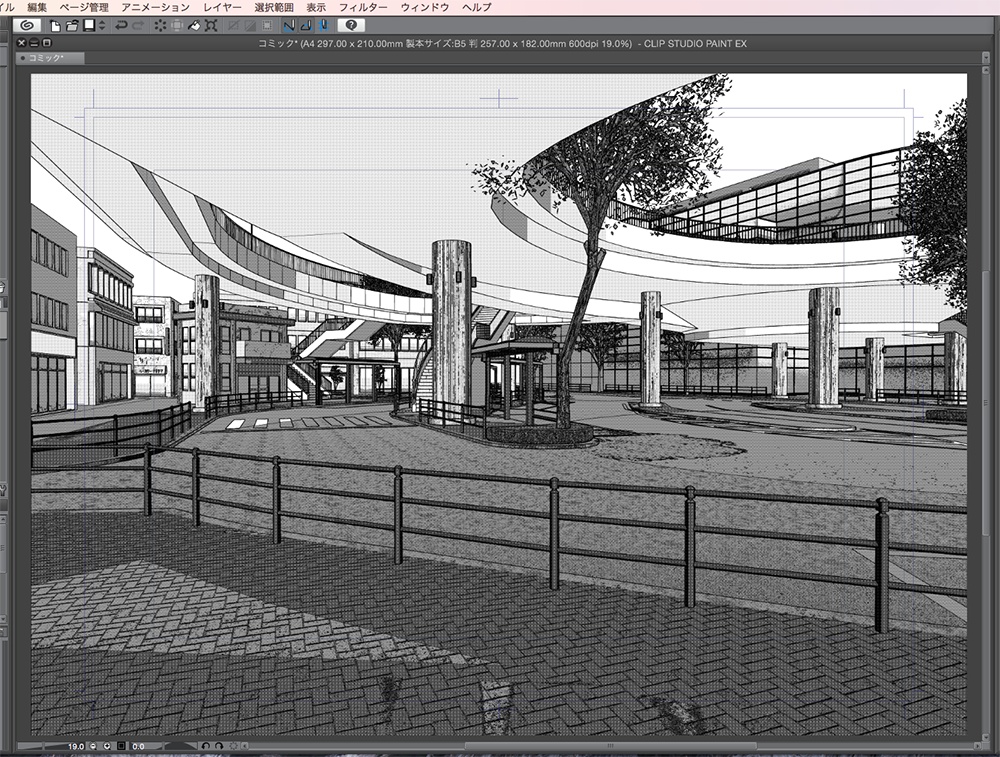1000x757 pixels.
Task: Click the Redo arrow icon
Action: pyautogui.click(x=138, y=26)
